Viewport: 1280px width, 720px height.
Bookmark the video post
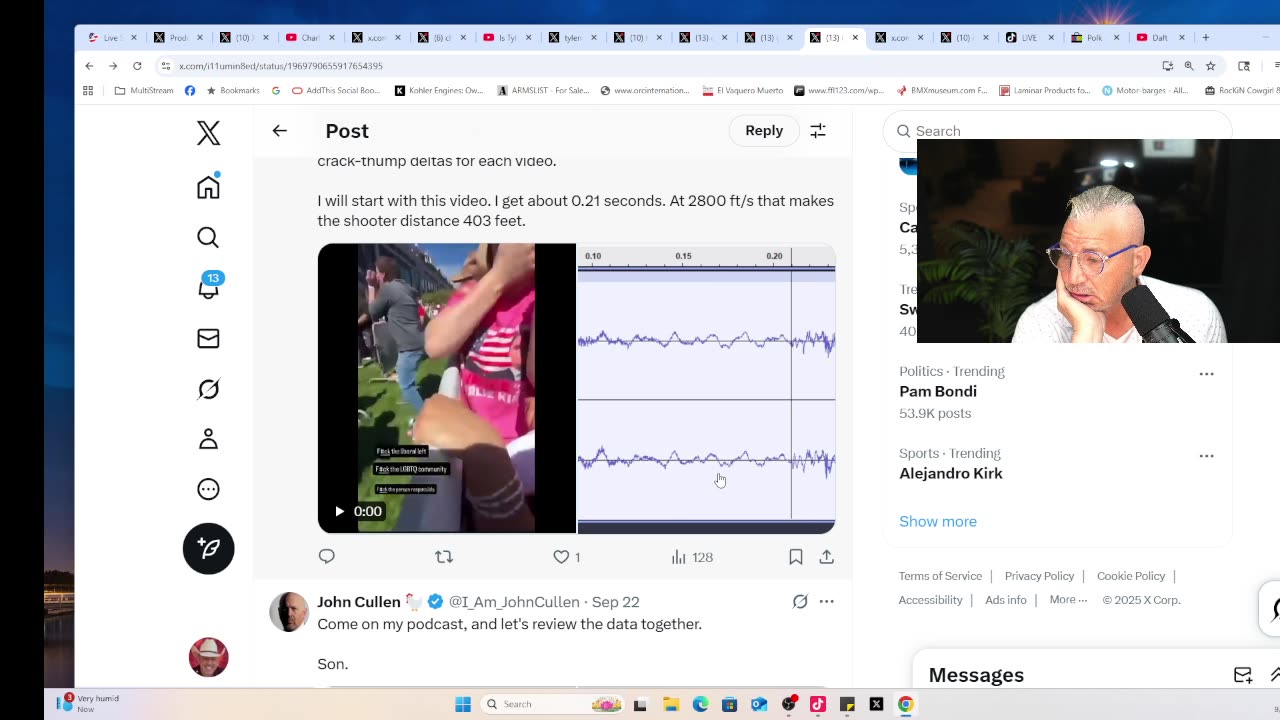coord(796,557)
